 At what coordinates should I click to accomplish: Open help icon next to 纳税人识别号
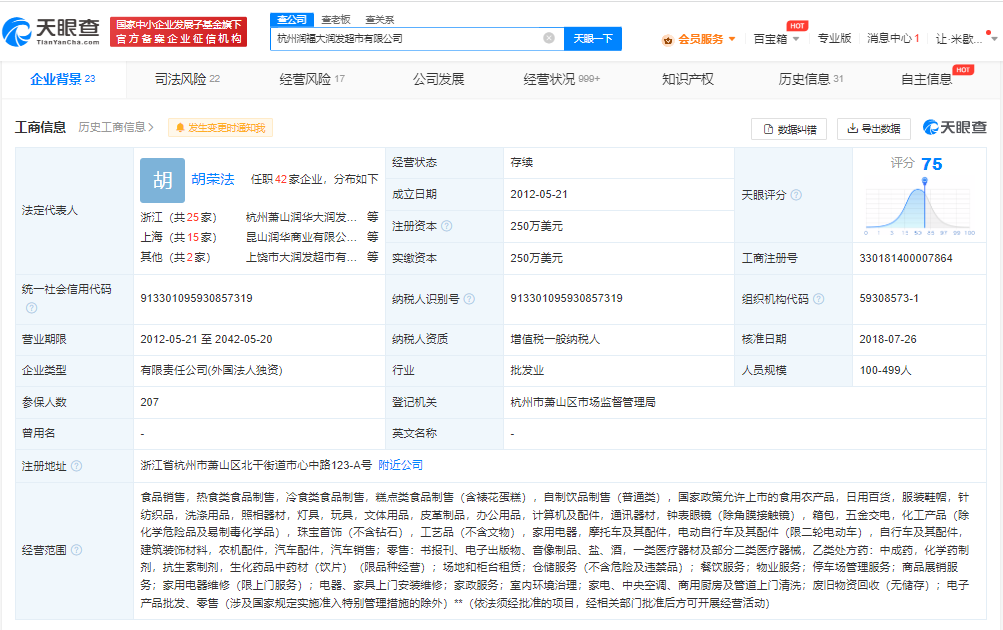click(x=469, y=299)
